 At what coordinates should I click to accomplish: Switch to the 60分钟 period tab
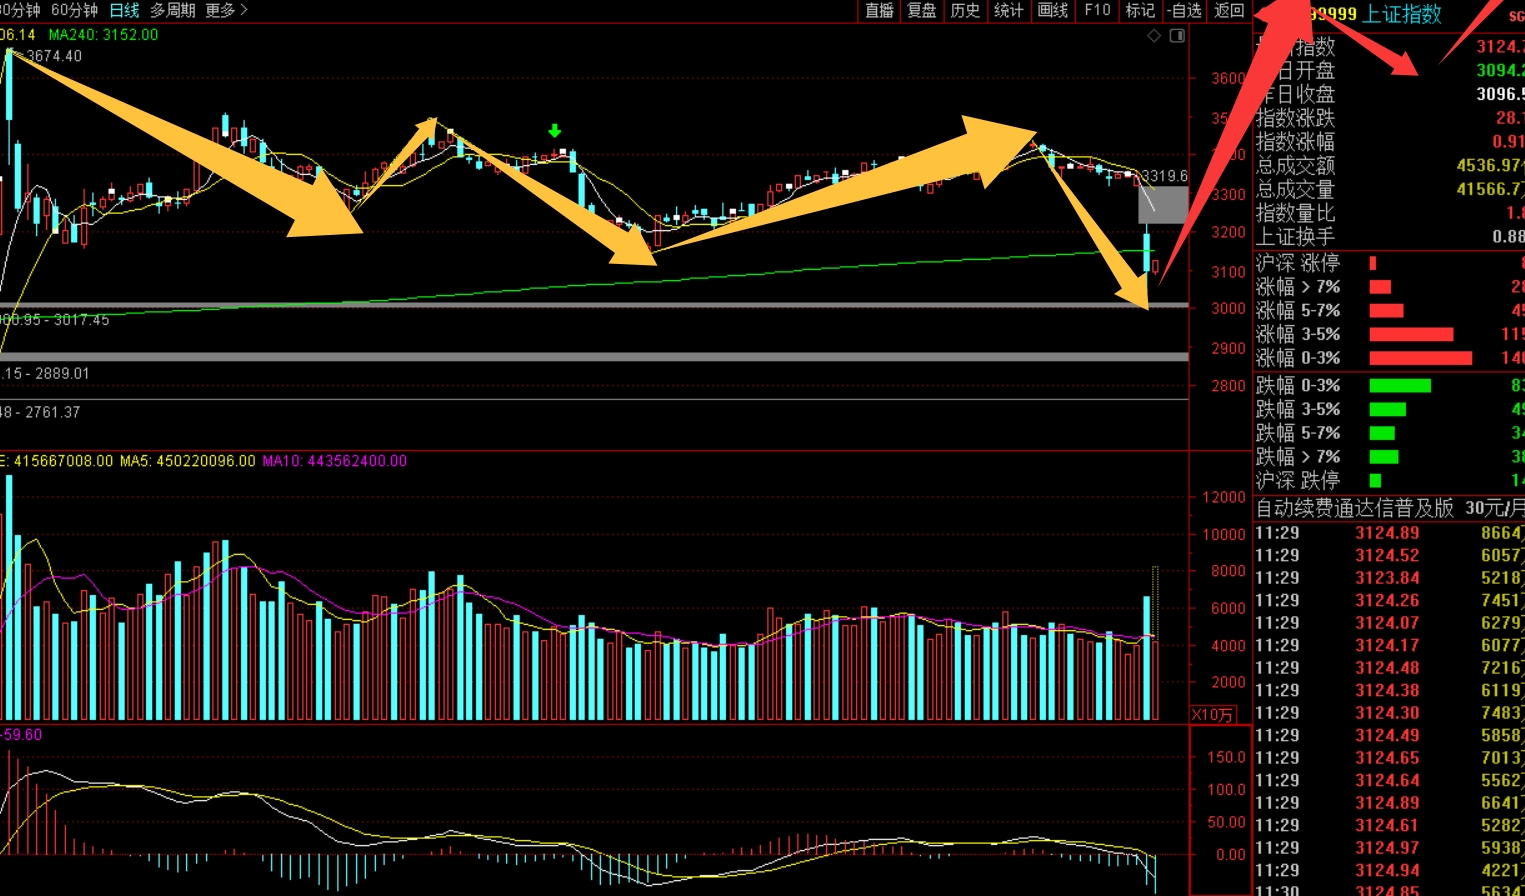pos(74,10)
